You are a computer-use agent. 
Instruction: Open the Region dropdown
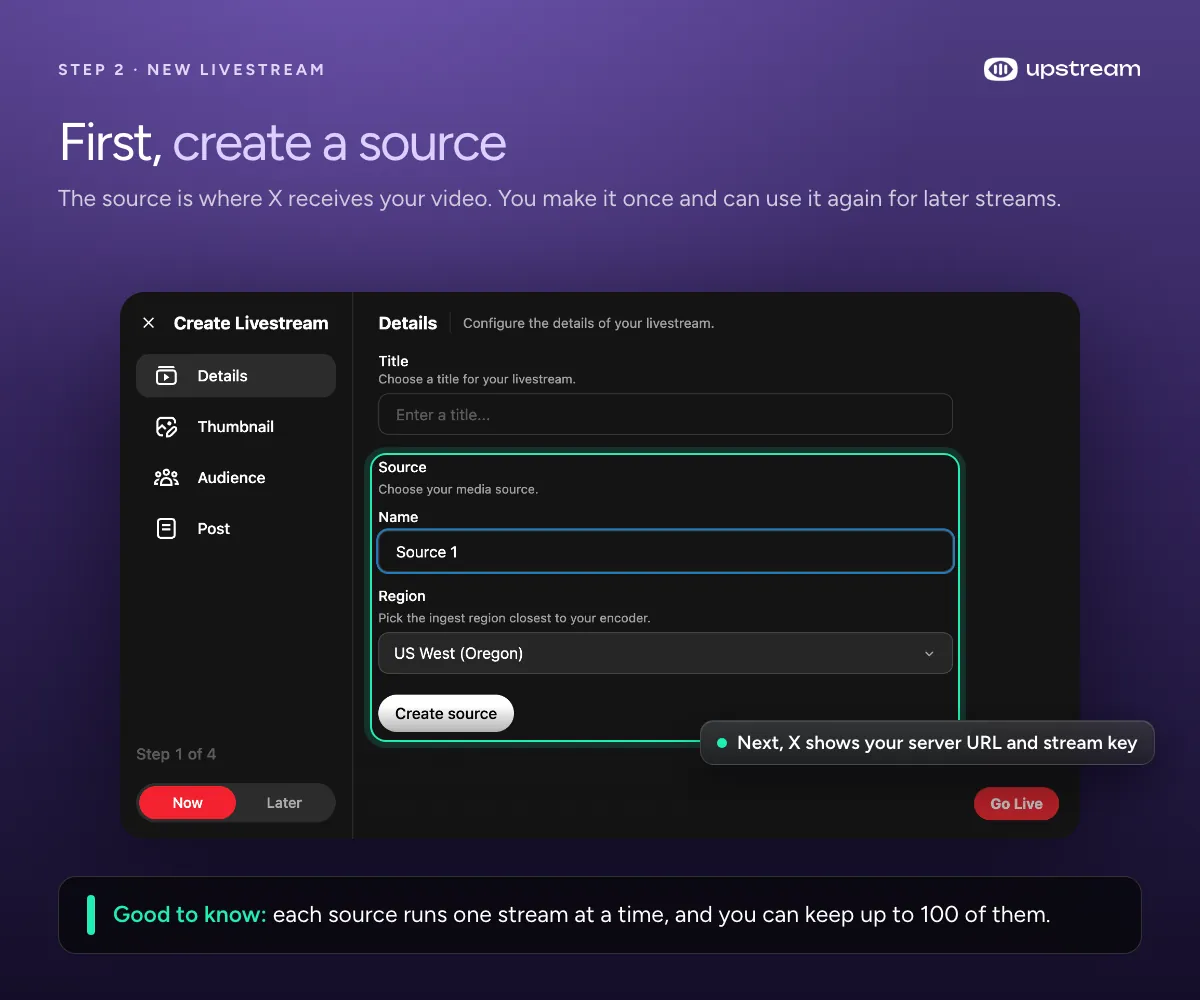click(x=665, y=653)
